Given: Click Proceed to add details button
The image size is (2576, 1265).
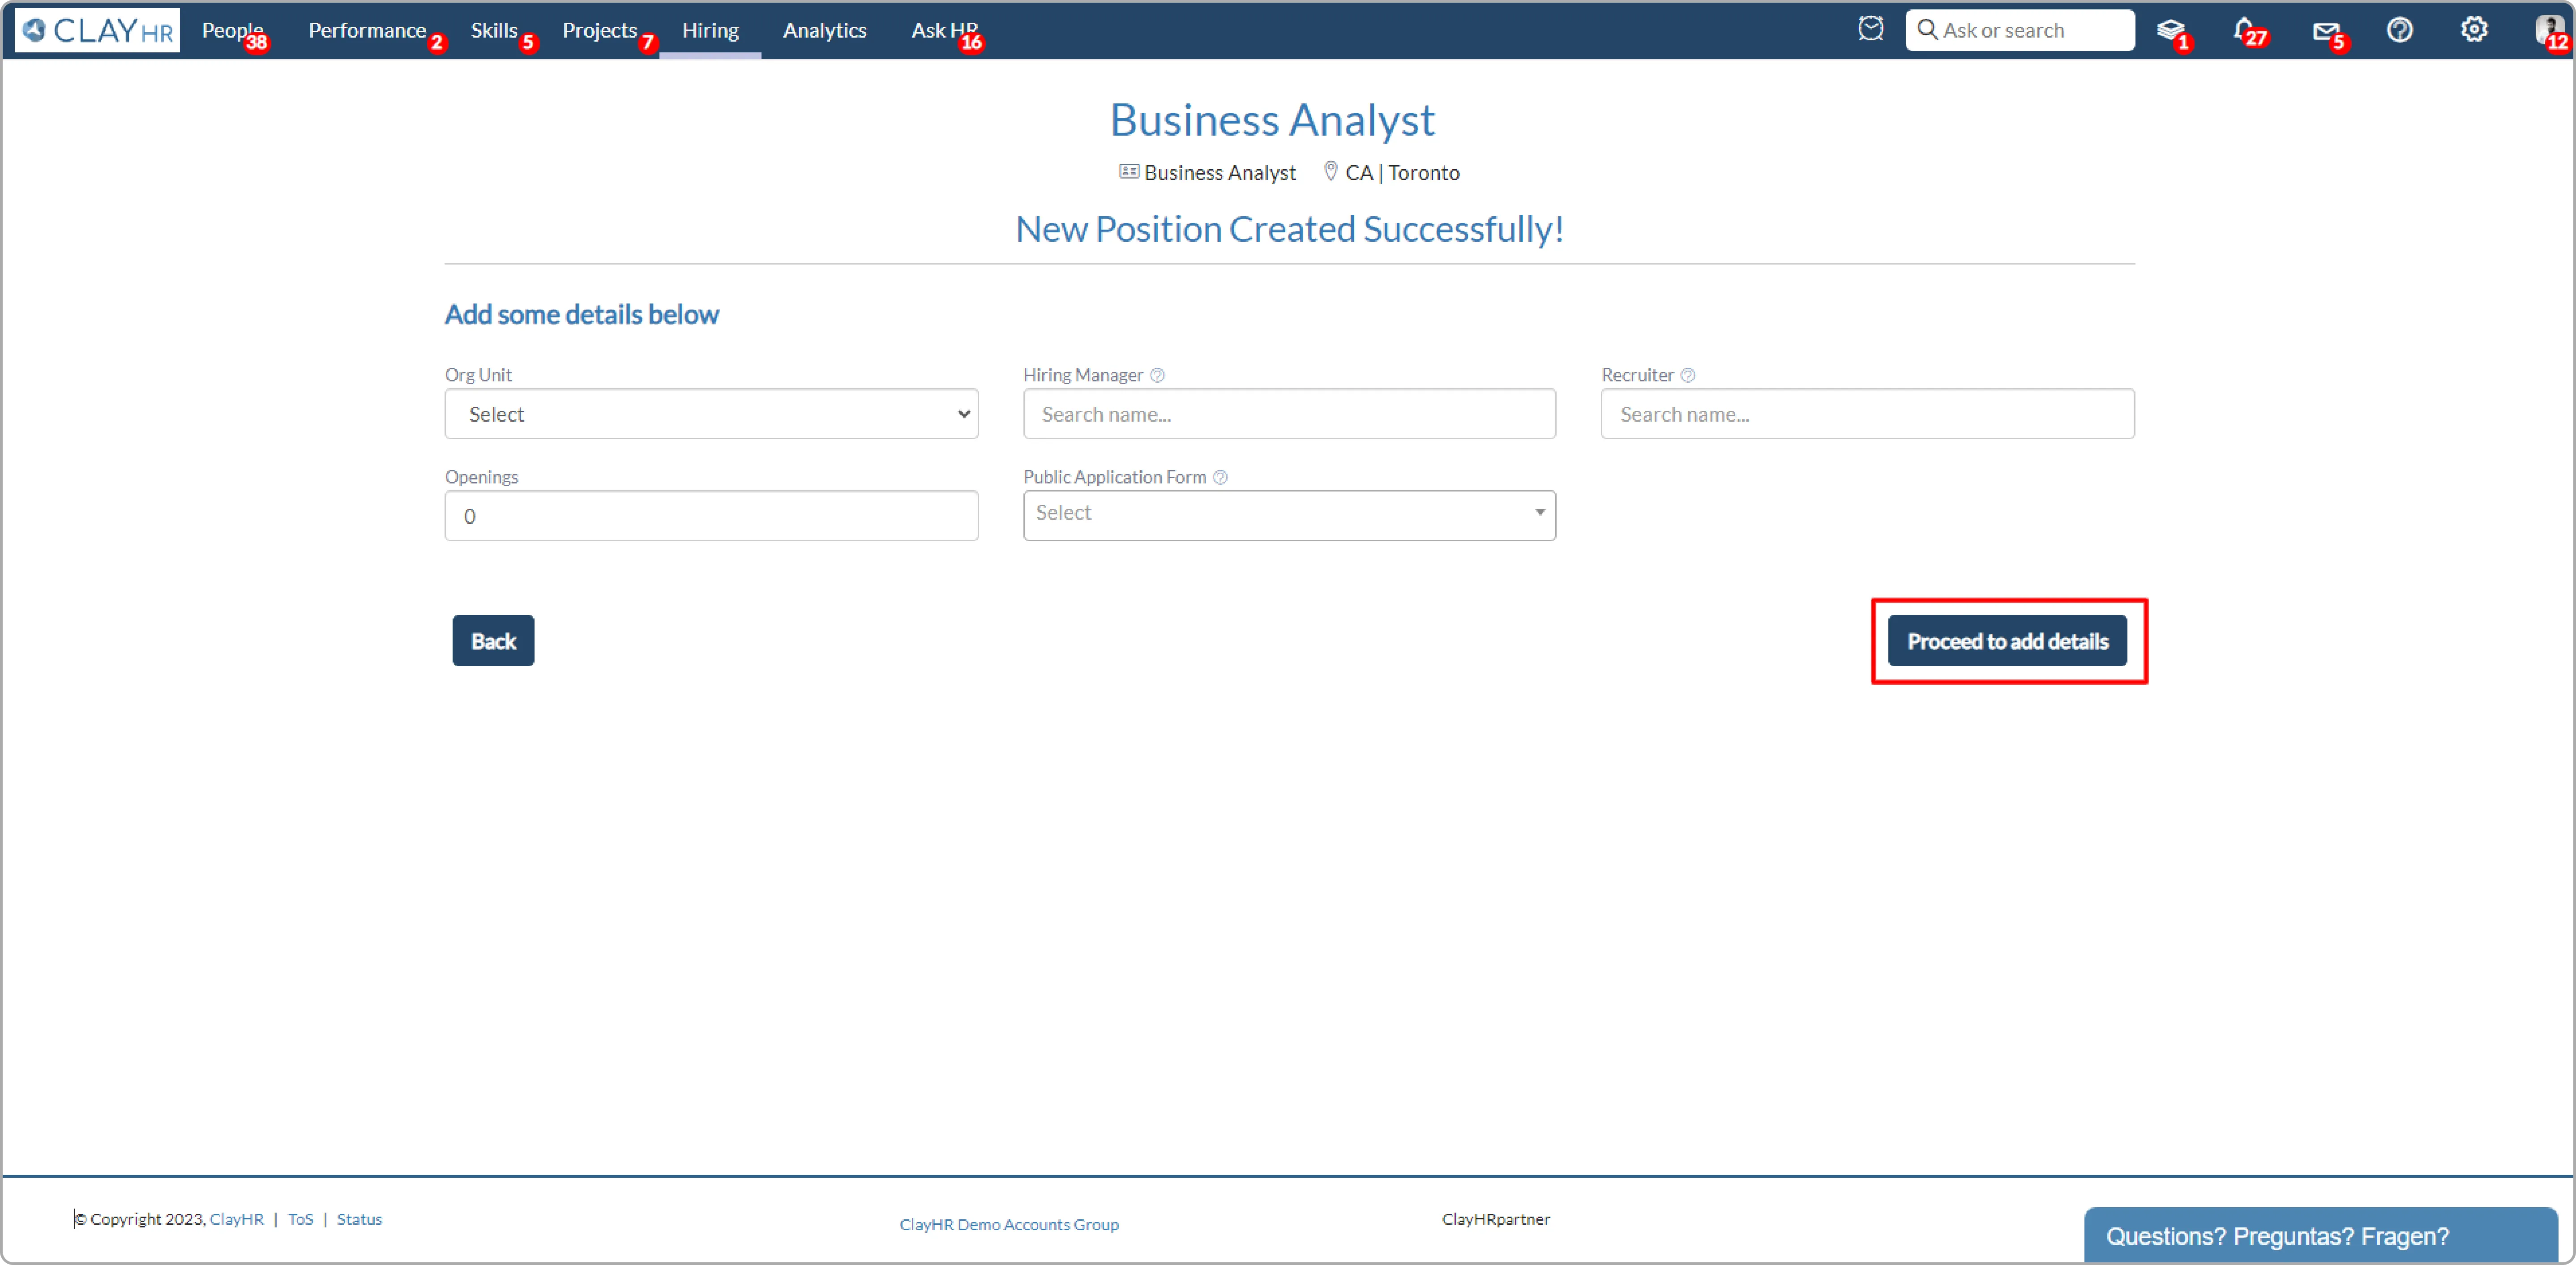Looking at the screenshot, I should point(2006,641).
